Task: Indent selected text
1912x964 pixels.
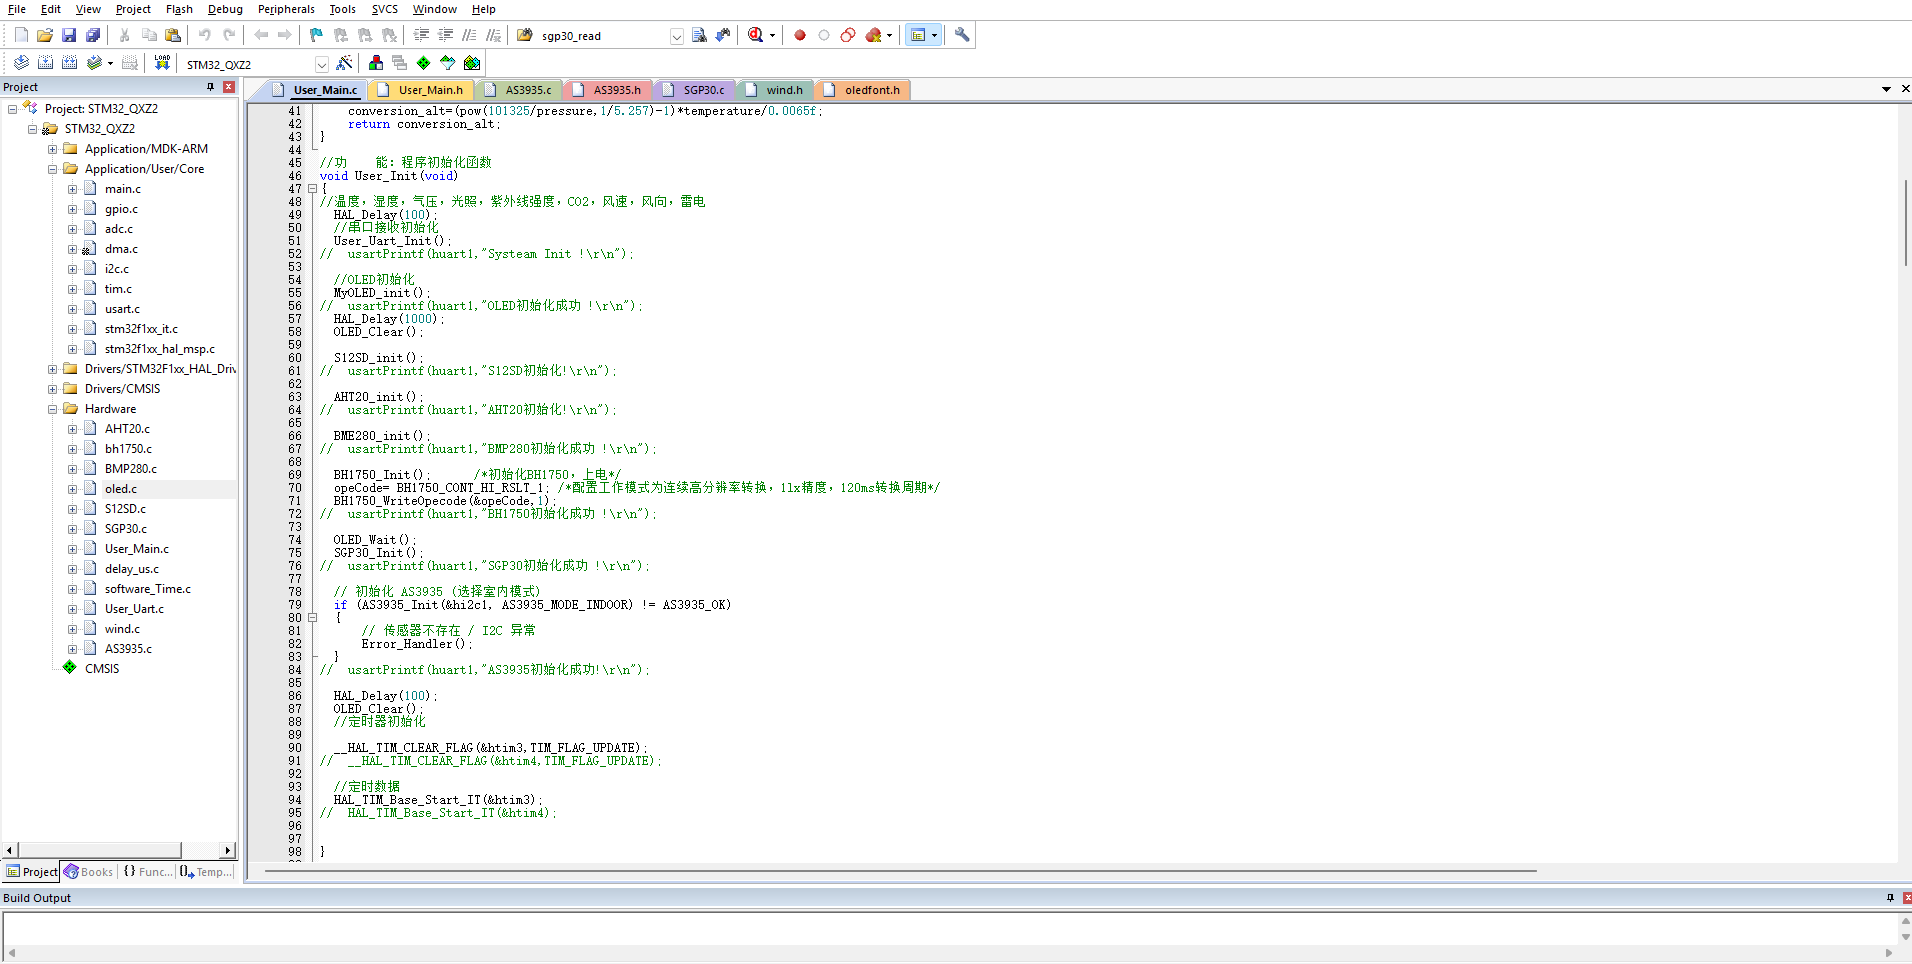Action: (x=421, y=35)
